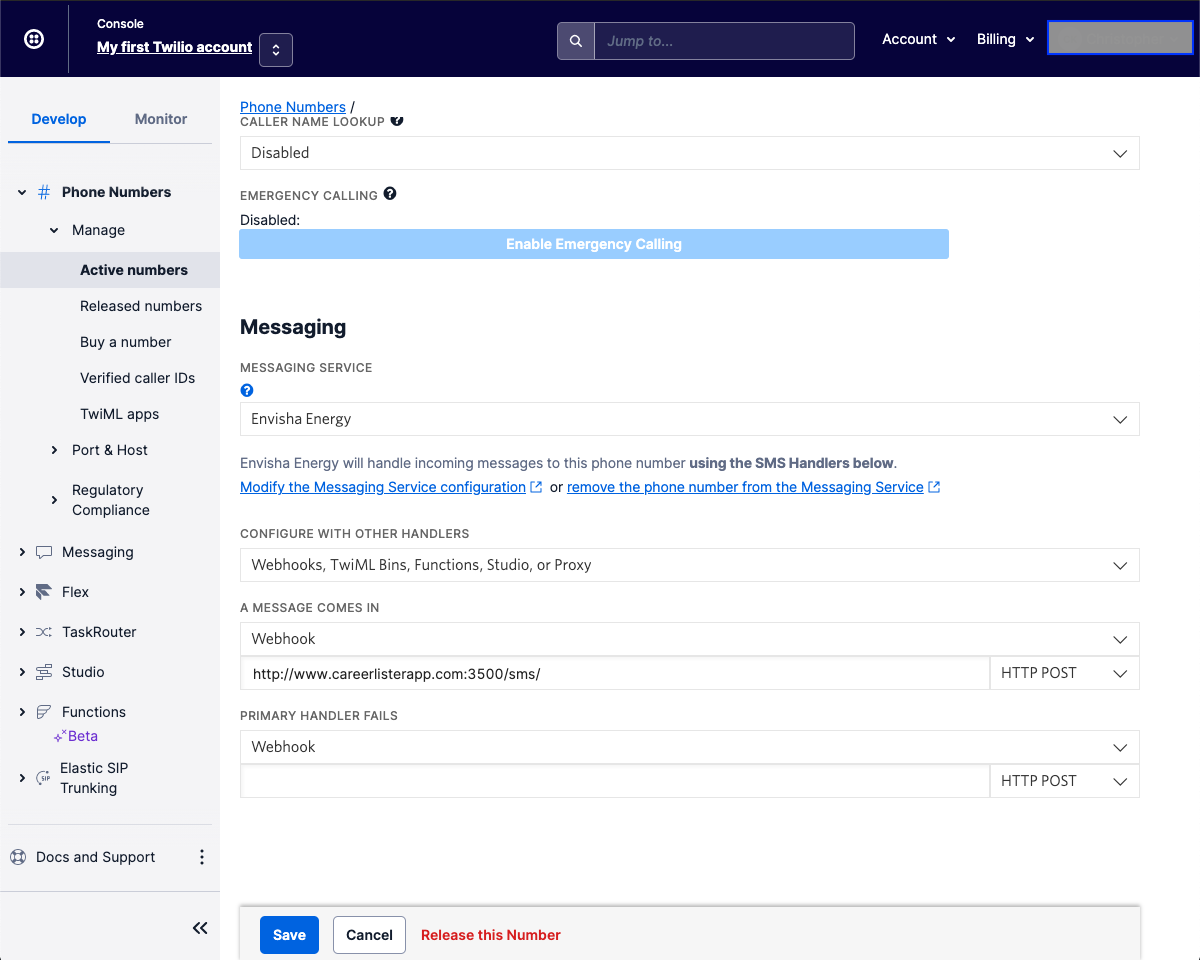Open the Docs and Support three-dot menu
Screen dimensions: 1200x960
[202, 857]
